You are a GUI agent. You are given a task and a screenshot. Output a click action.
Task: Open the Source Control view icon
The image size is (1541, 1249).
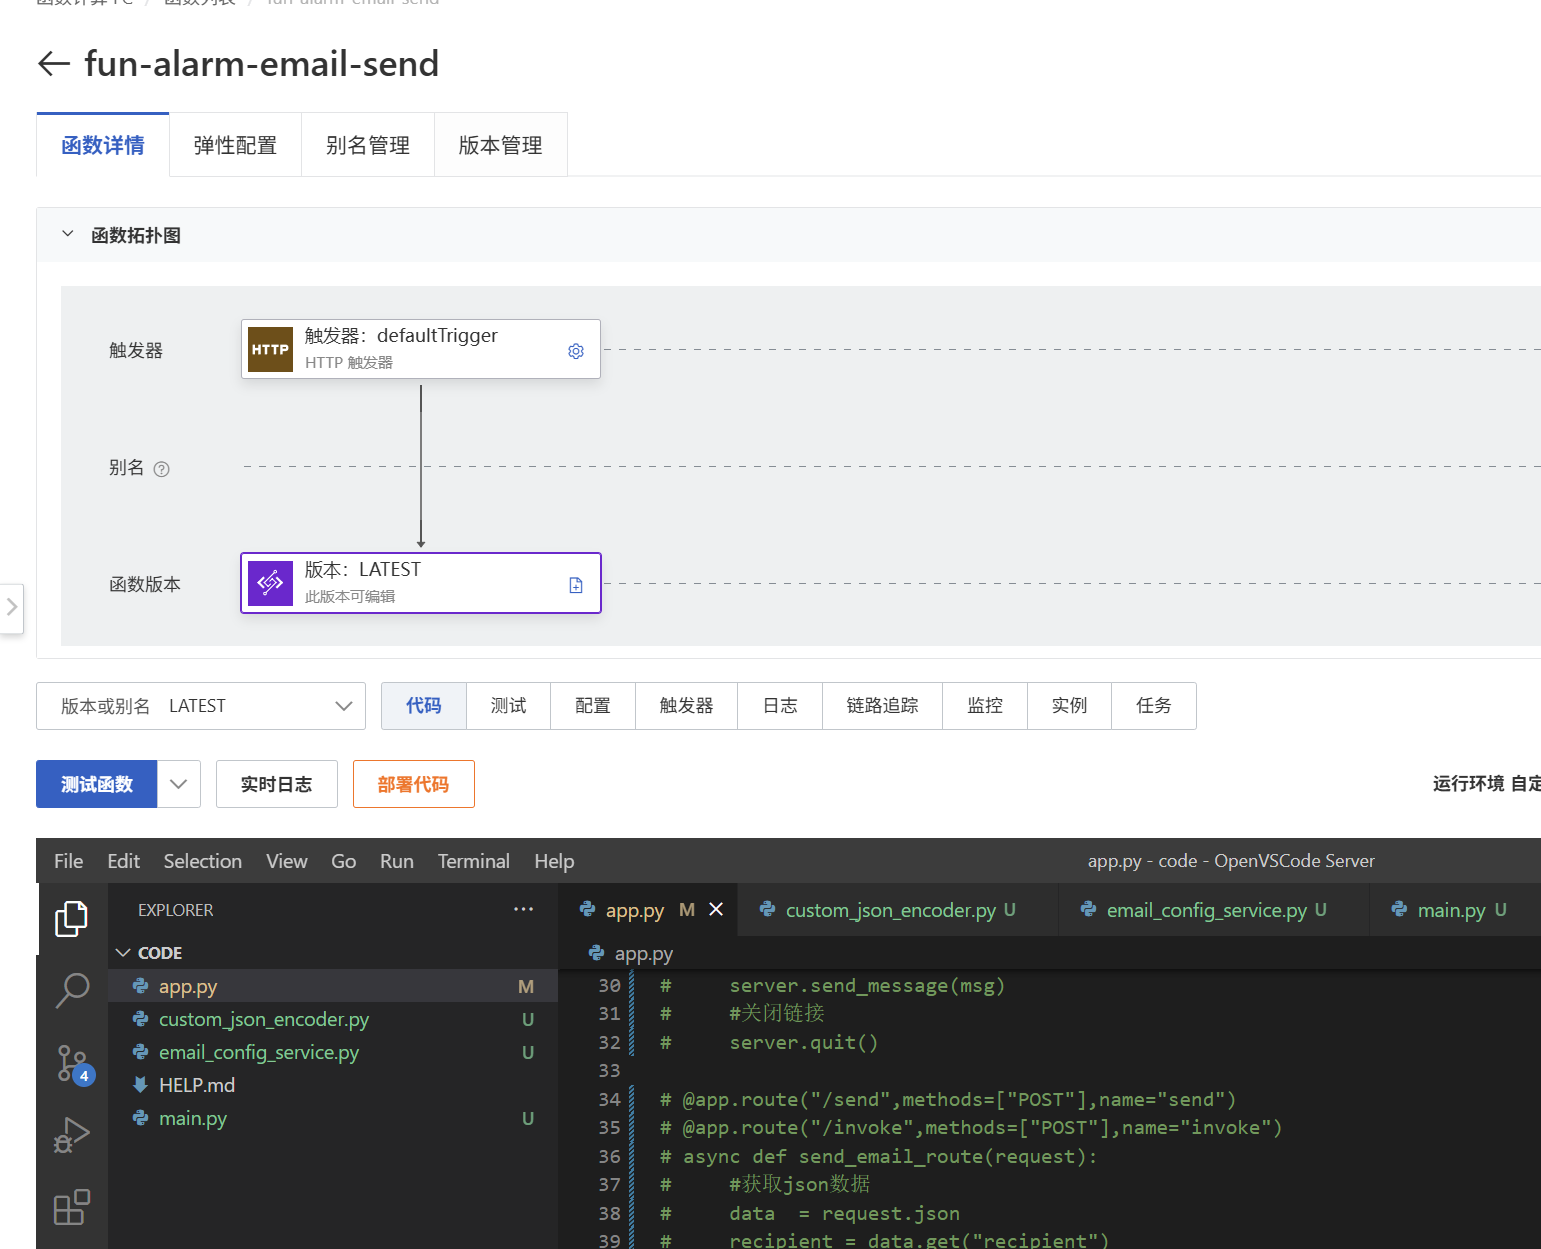click(73, 1064)
